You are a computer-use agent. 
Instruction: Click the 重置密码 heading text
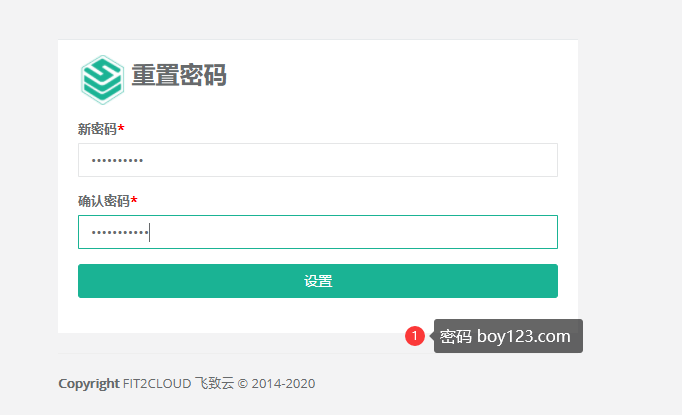tap(179, 76)
